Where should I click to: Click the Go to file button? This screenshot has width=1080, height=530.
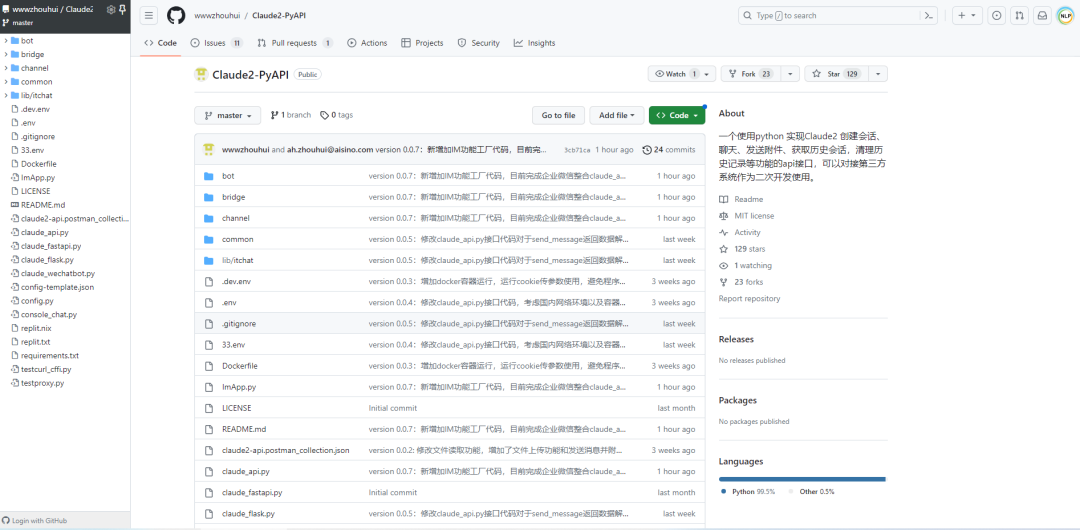tap(558, 115)
